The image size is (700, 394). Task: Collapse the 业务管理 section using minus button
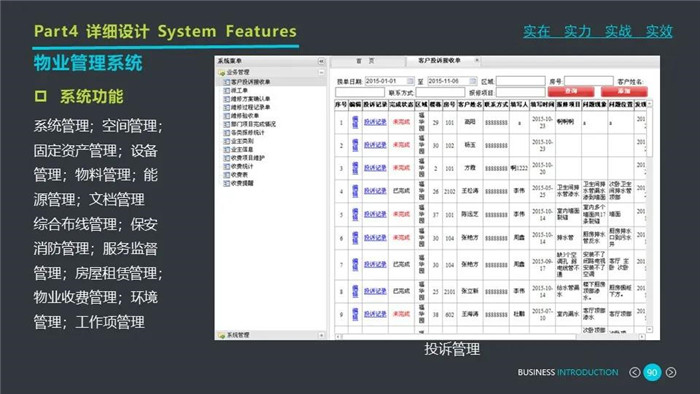point(321,72)
